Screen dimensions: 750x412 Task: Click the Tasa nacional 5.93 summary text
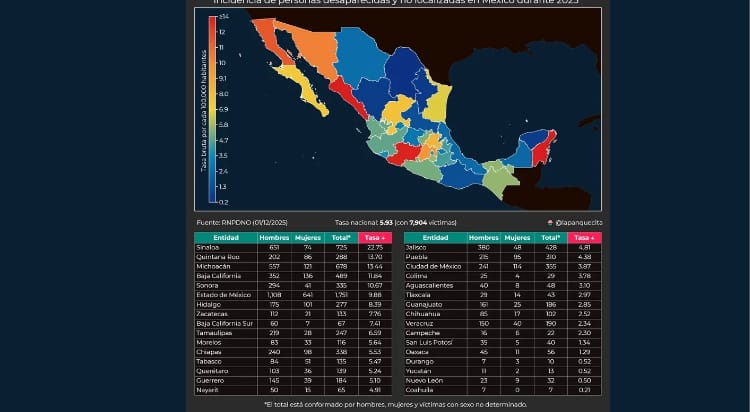coord(395,221)
